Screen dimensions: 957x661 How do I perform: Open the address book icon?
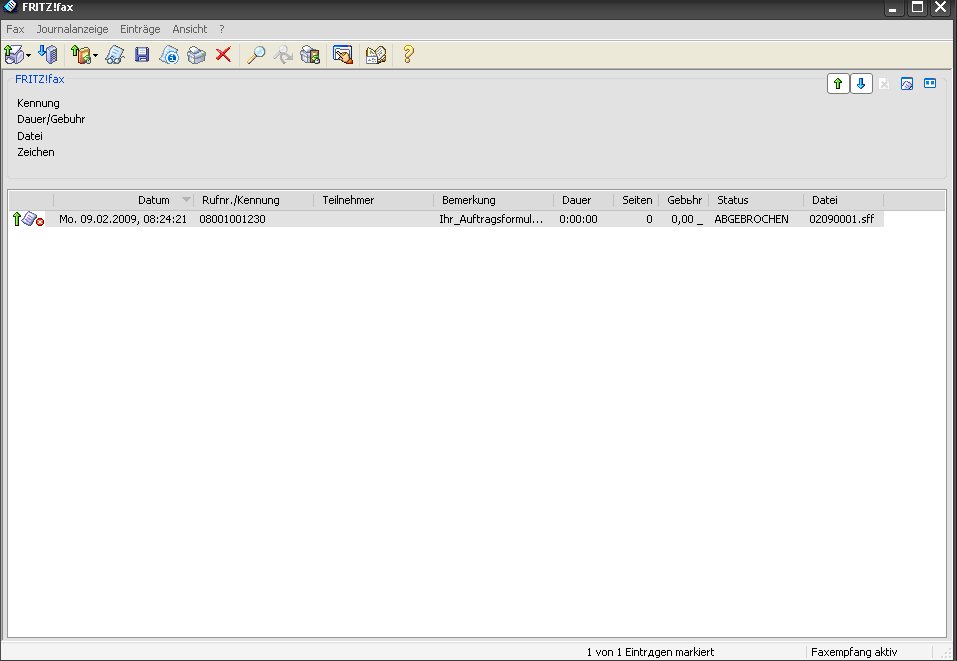(x=376, y=55)
